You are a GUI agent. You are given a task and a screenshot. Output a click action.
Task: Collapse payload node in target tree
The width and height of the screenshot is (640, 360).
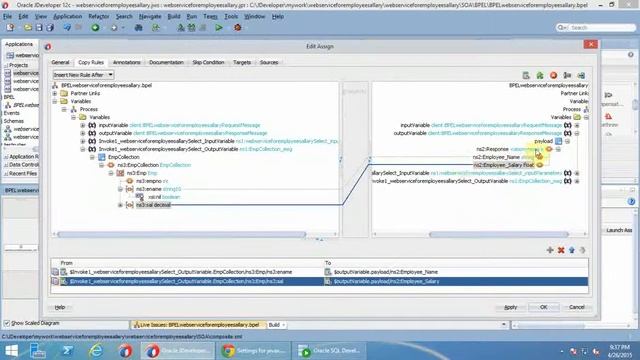tap(567, 141)
